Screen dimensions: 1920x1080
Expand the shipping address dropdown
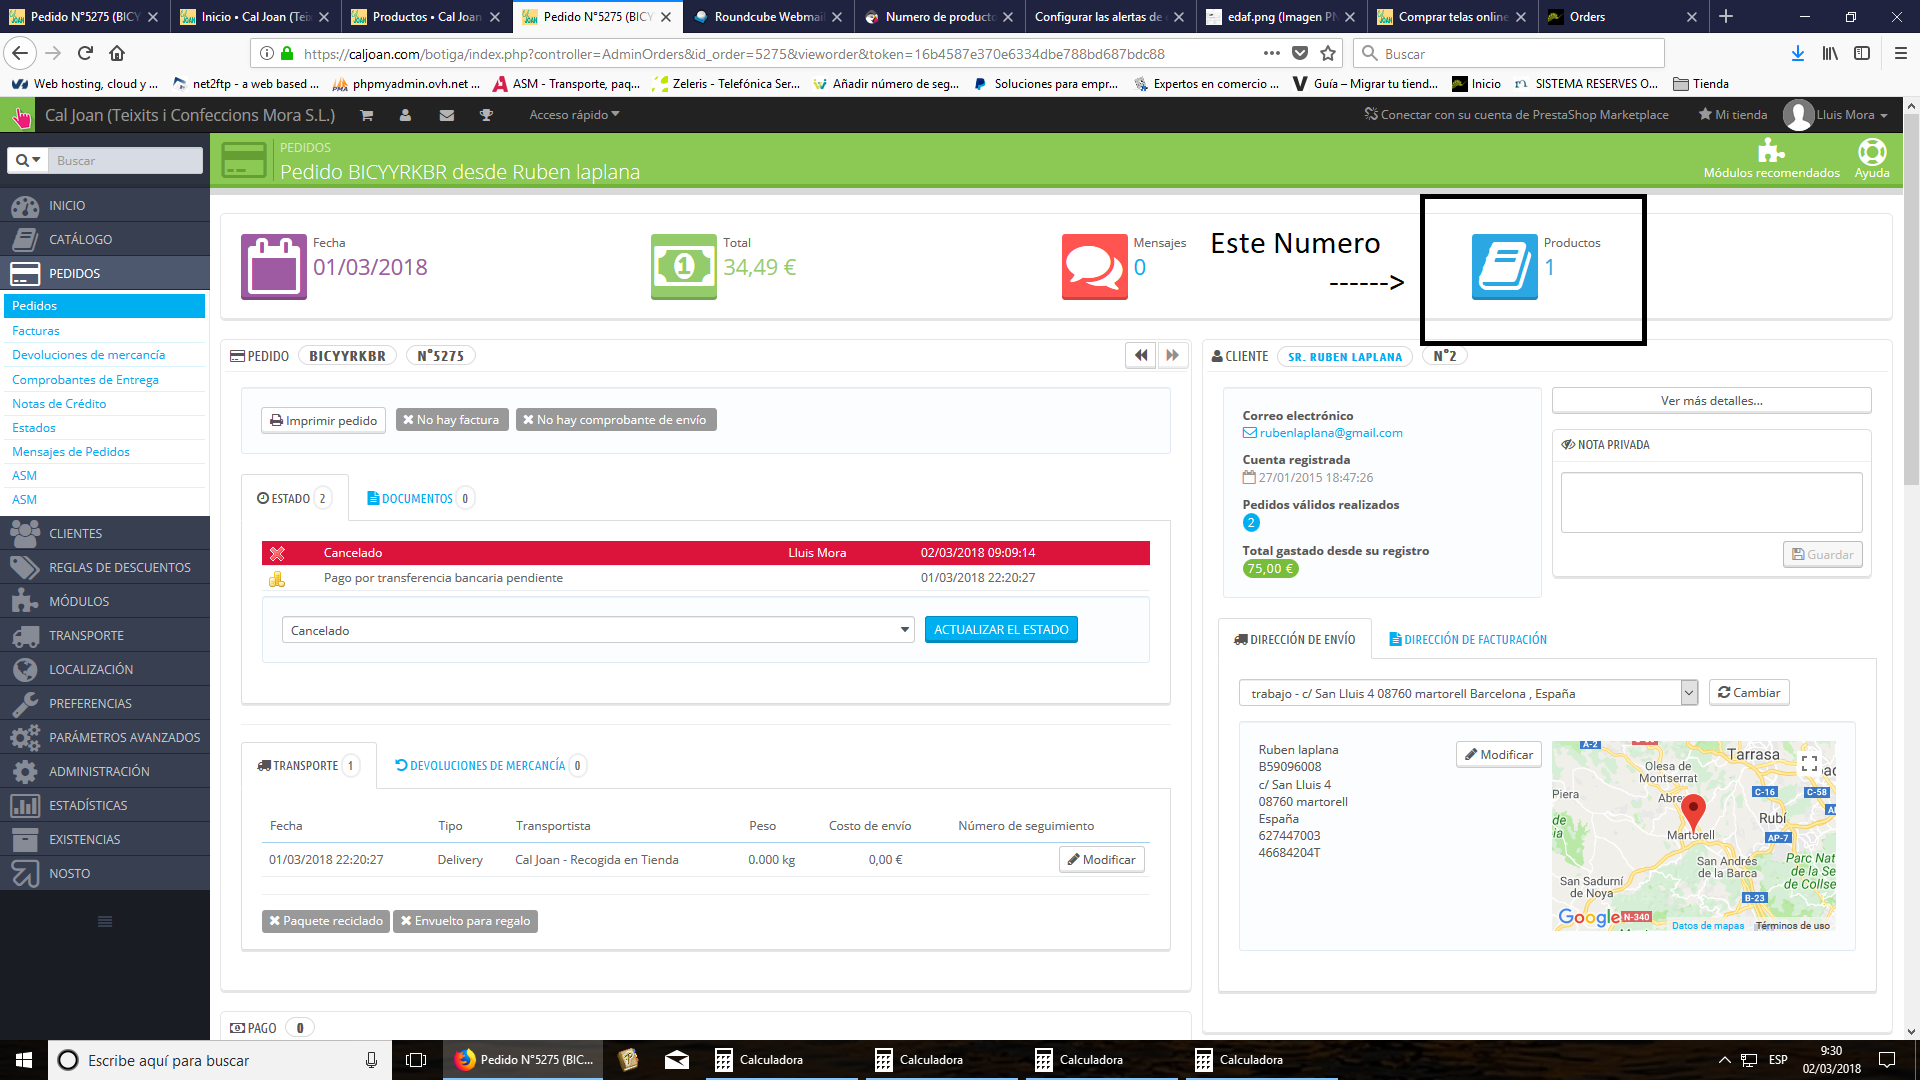[x=1688, y=693]
